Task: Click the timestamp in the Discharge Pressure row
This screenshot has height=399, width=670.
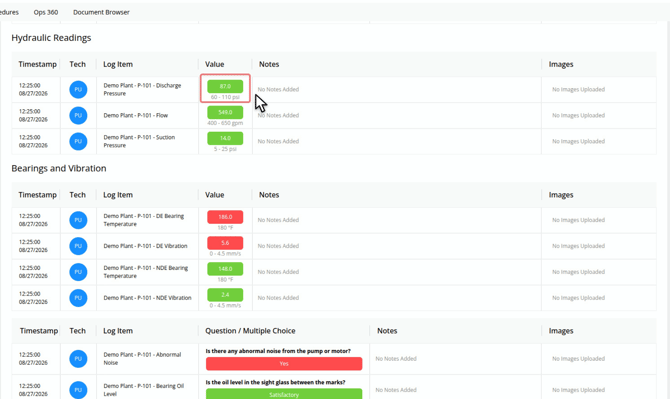Action: 33,89
